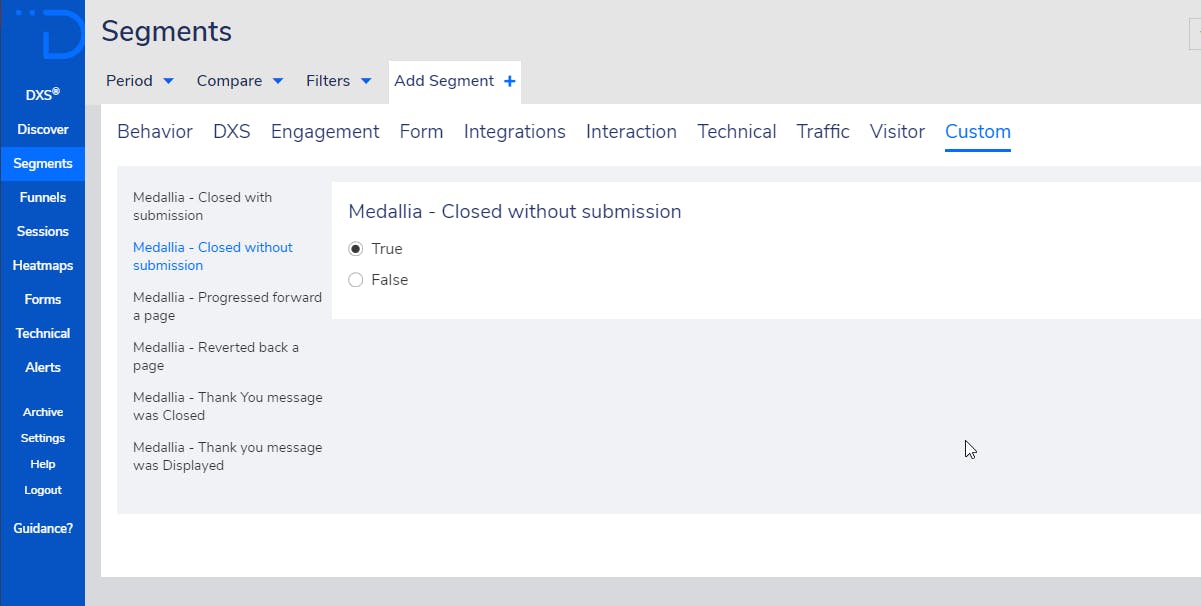Open Discover in the sidebar
This screenshot has height=606, width=1201.
[43, 129]
